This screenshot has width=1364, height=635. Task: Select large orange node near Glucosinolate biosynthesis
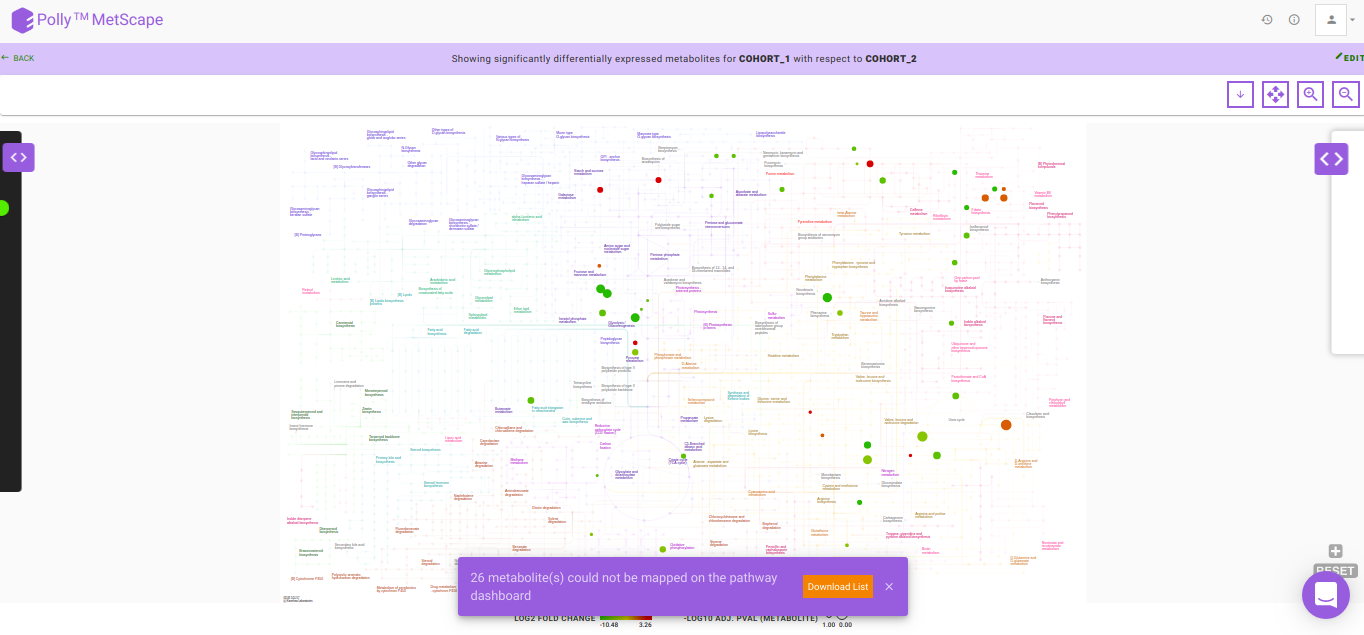tap(1006, 425)
